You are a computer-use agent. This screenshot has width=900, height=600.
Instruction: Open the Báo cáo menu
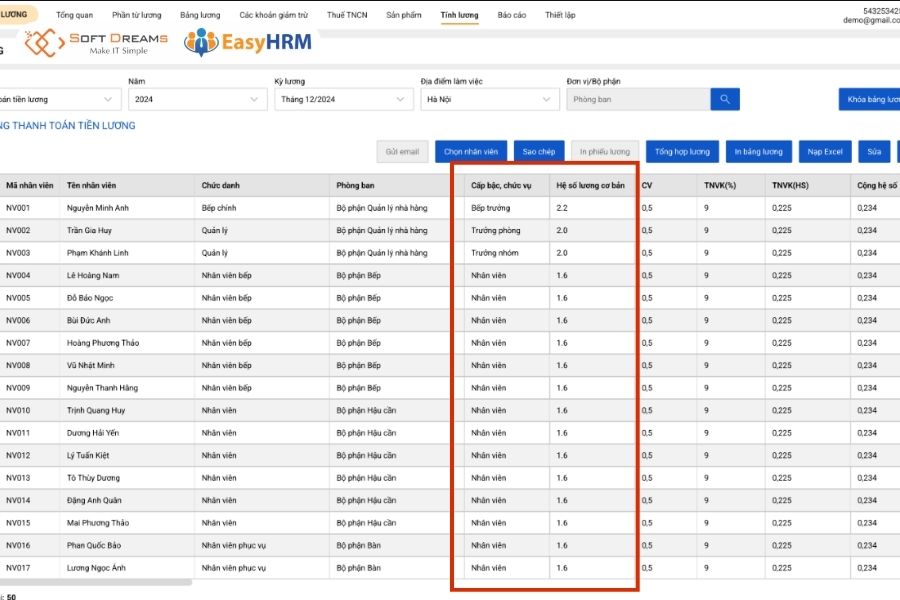pos(512,15)
